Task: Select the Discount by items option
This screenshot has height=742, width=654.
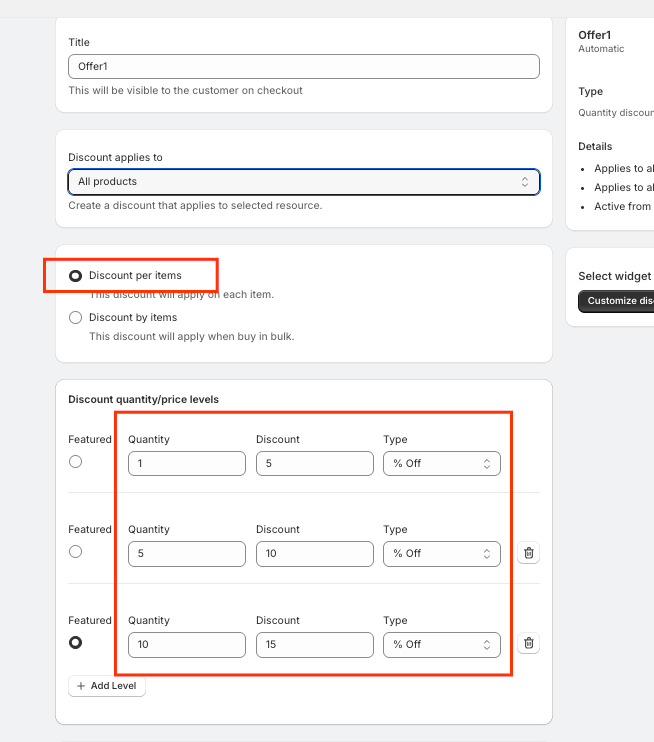Action: pyautogui.click(x=75, y=317)
